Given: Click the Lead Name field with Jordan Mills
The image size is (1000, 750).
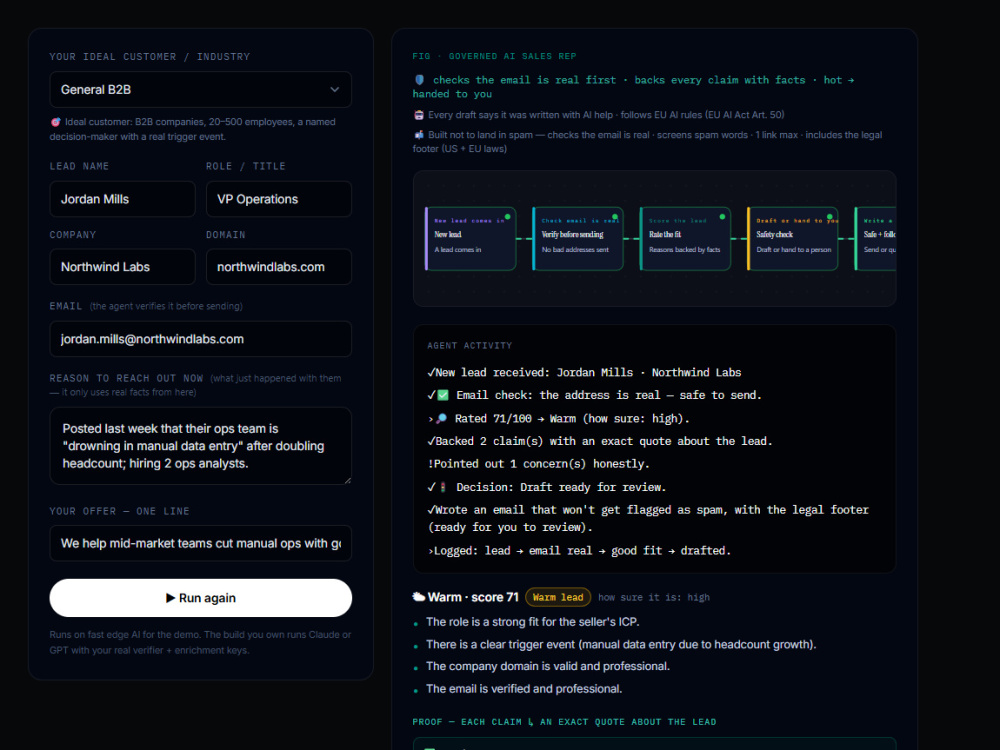Looking at the screenshot, I should [x=122, y=199].
